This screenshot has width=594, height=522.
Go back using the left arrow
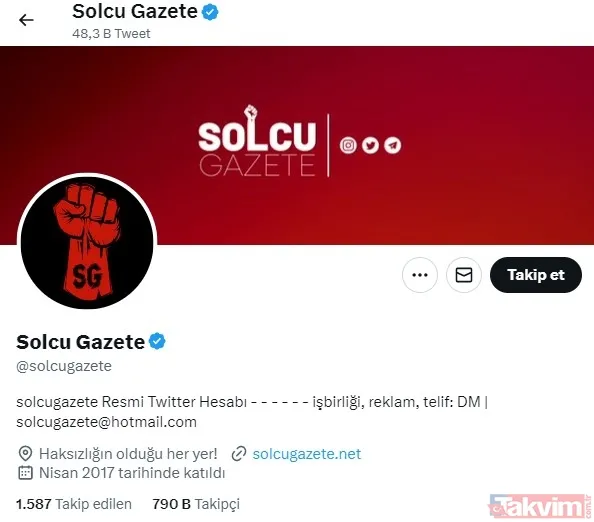pos(26,20)
